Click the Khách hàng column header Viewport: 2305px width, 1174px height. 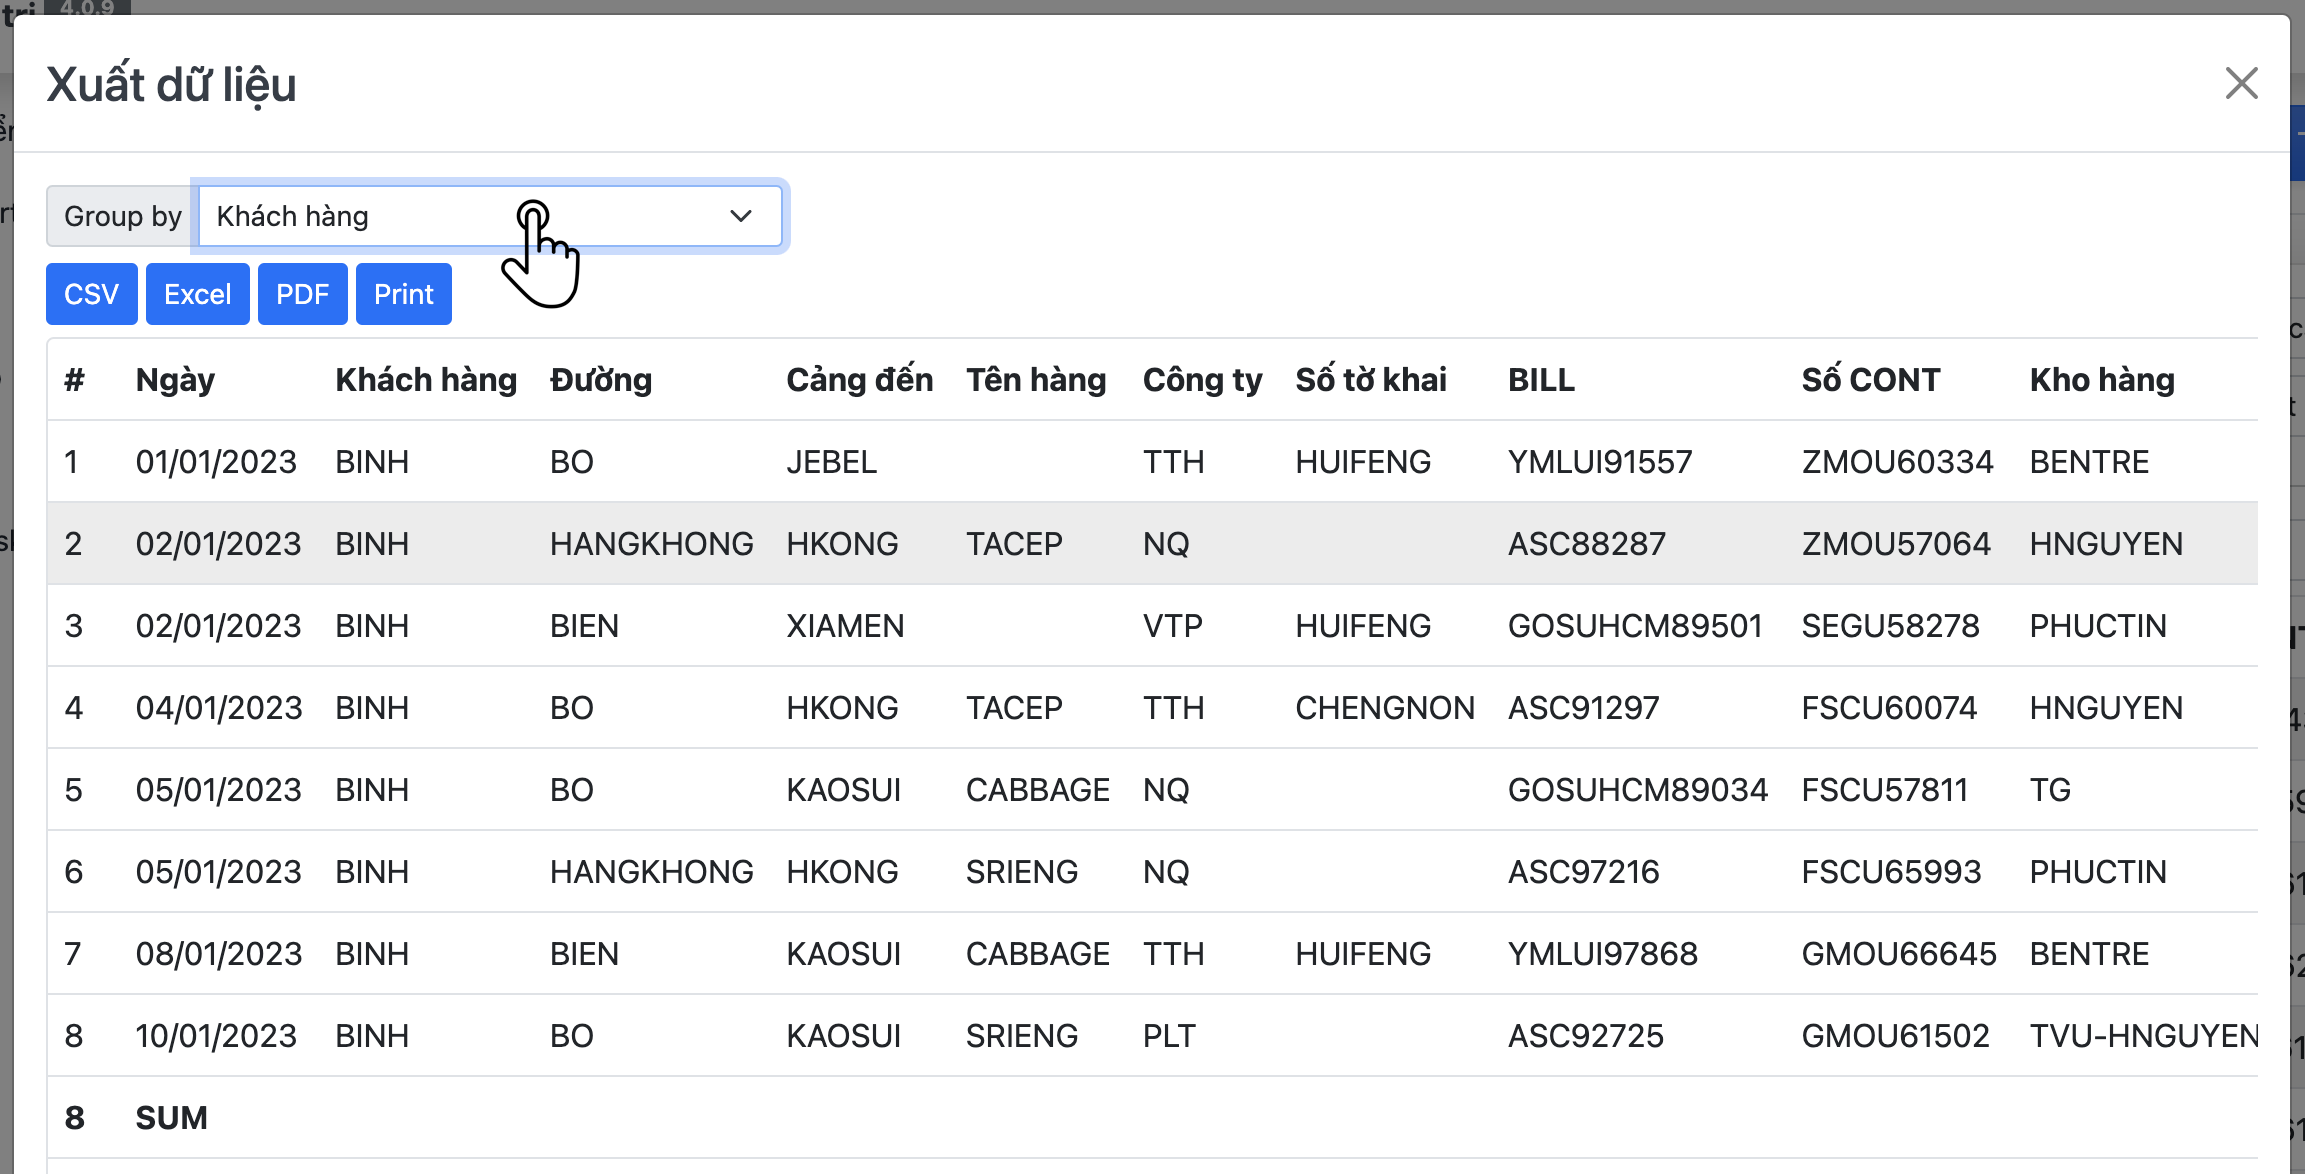pos(426,380)
